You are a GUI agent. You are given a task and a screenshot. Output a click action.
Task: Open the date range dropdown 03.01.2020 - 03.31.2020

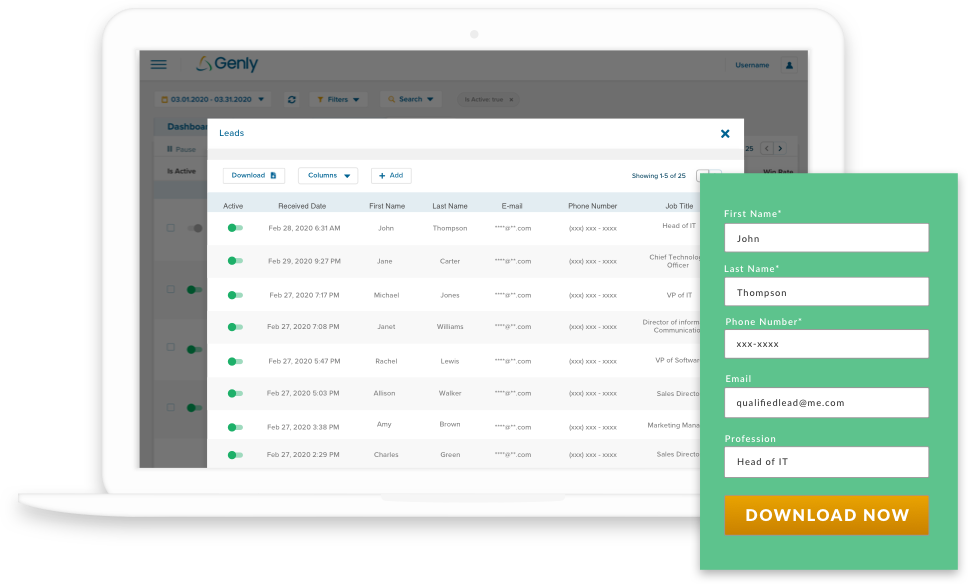[x=213, y=100]
